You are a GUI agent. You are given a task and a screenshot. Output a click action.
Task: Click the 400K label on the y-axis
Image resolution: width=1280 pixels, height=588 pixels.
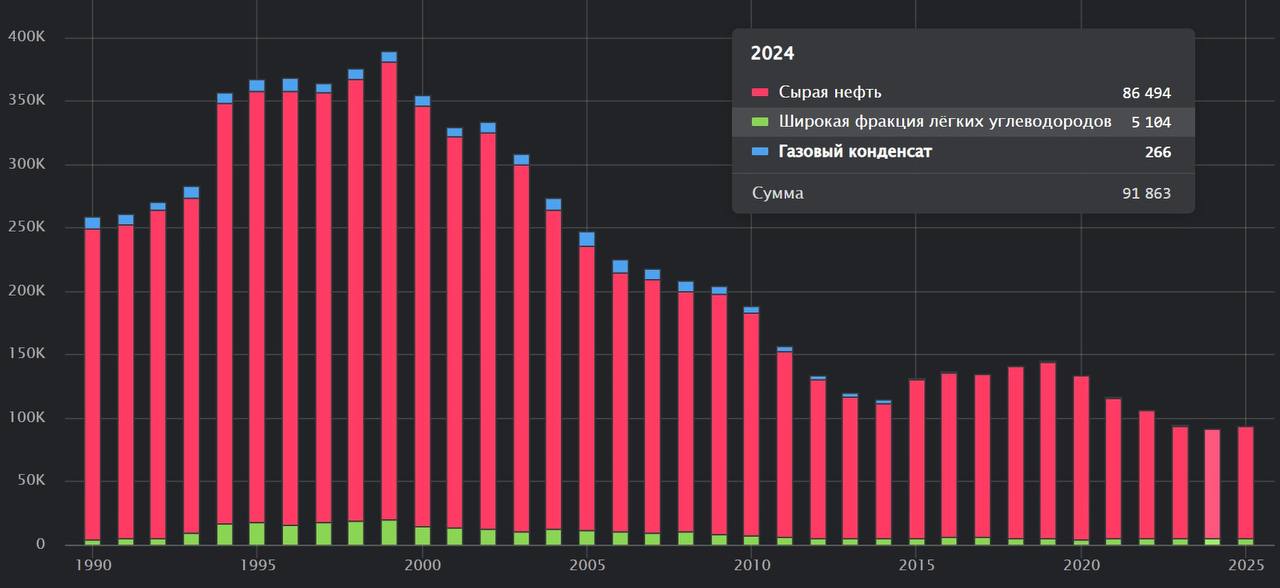26,37
